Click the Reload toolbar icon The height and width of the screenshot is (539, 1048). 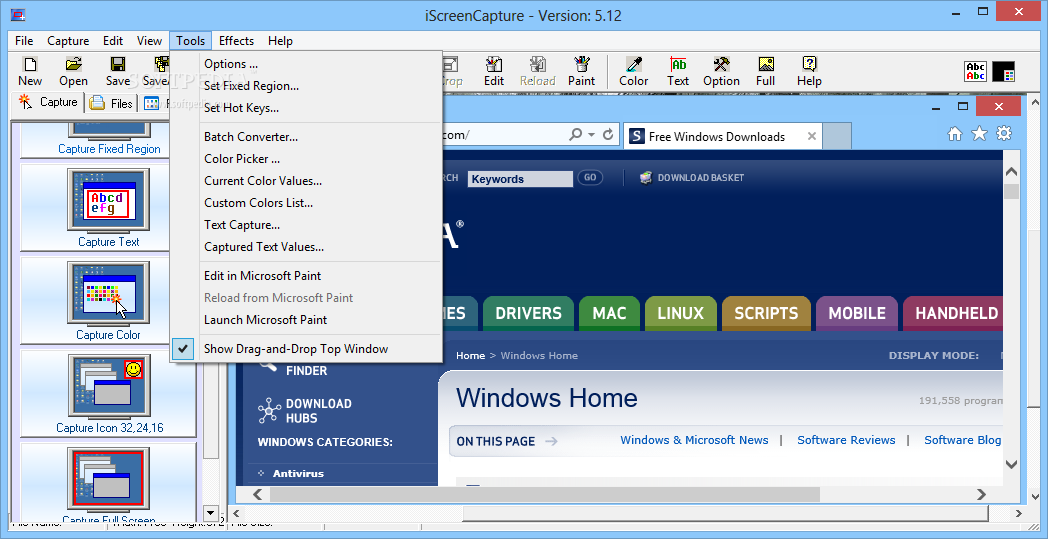[537, 72]
